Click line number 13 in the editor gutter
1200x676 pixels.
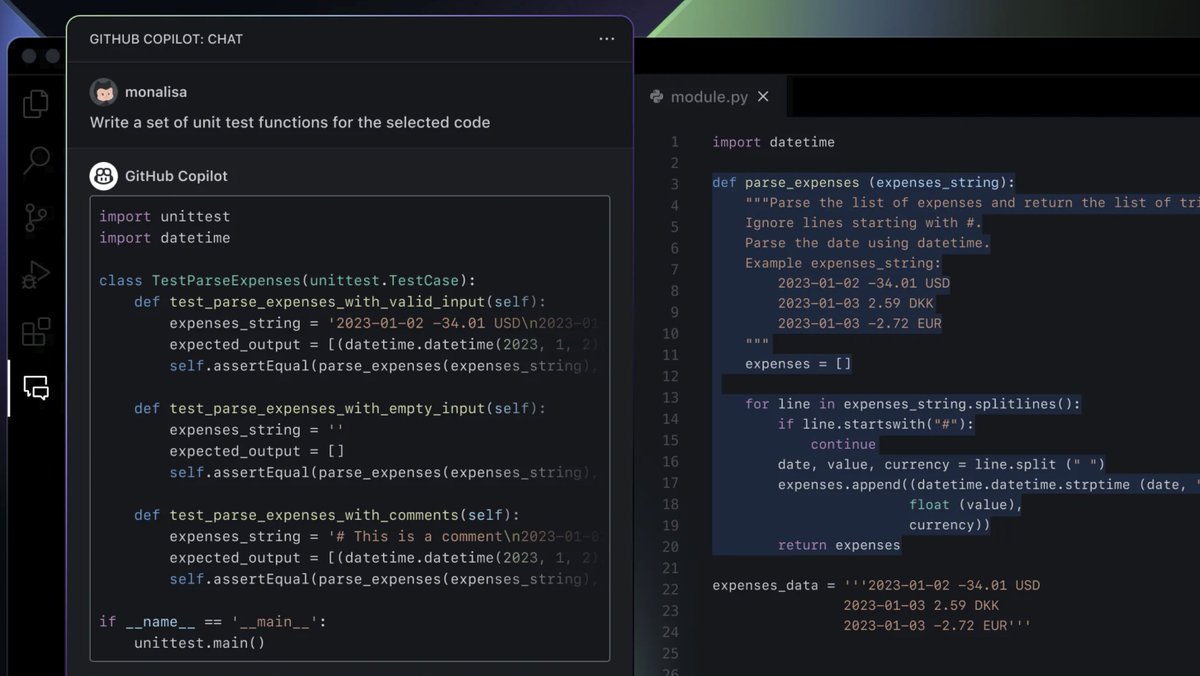point(669,404)
